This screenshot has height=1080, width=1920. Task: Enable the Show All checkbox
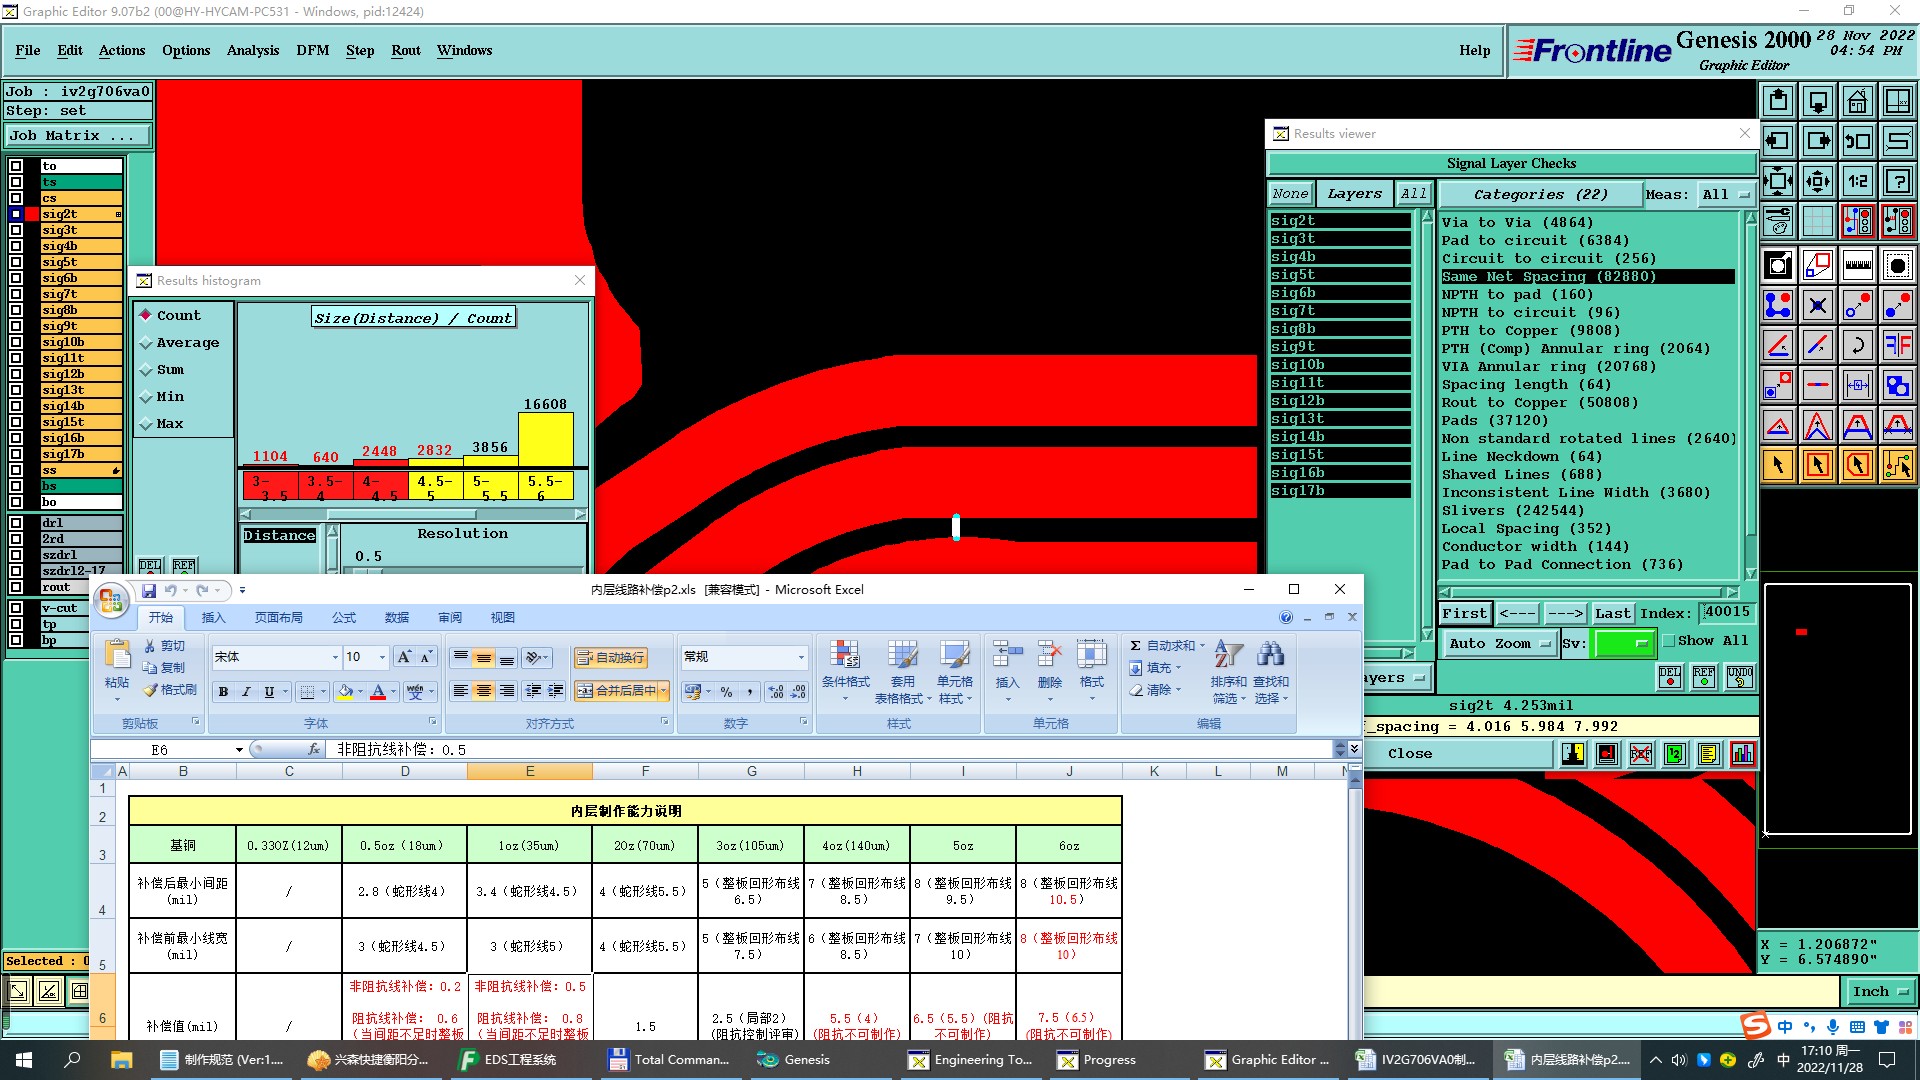coord(1668,641)
